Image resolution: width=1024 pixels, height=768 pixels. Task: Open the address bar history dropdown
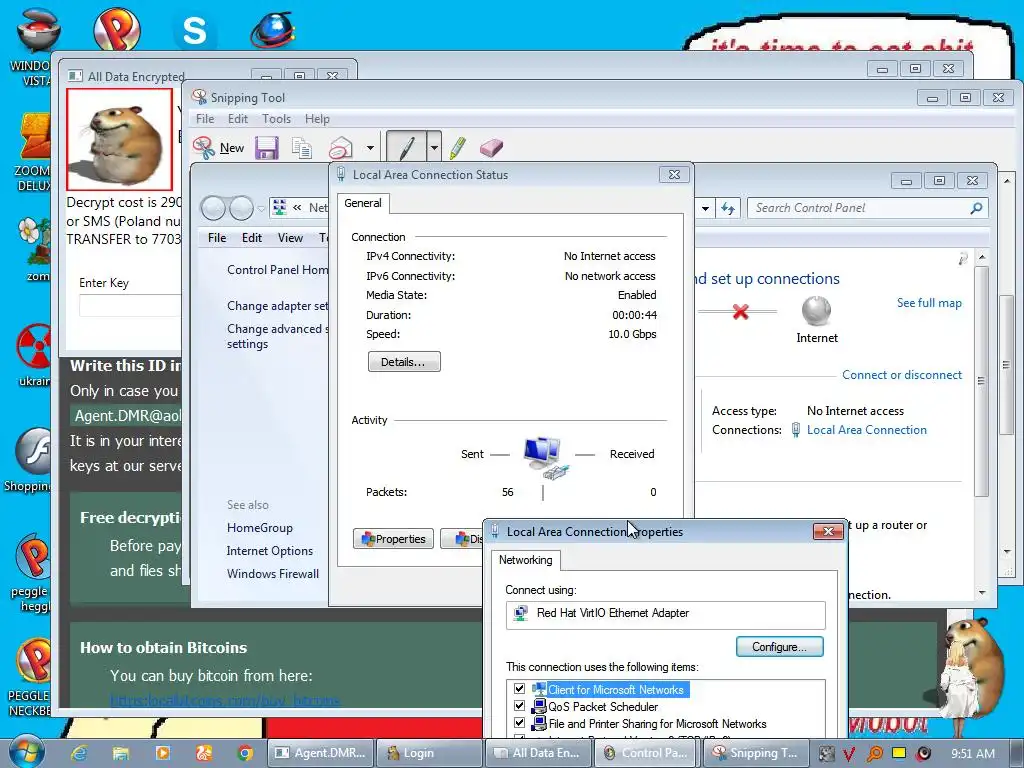pos(705,208)
